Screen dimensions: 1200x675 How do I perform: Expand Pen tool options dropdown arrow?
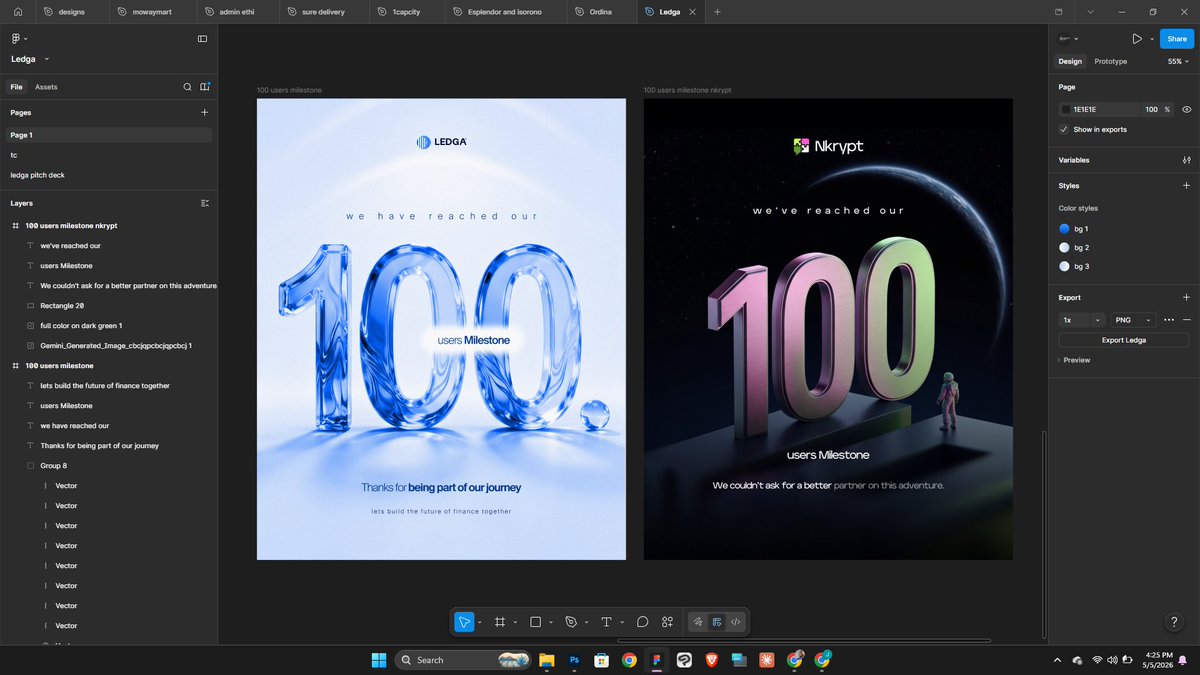[586, 622]
